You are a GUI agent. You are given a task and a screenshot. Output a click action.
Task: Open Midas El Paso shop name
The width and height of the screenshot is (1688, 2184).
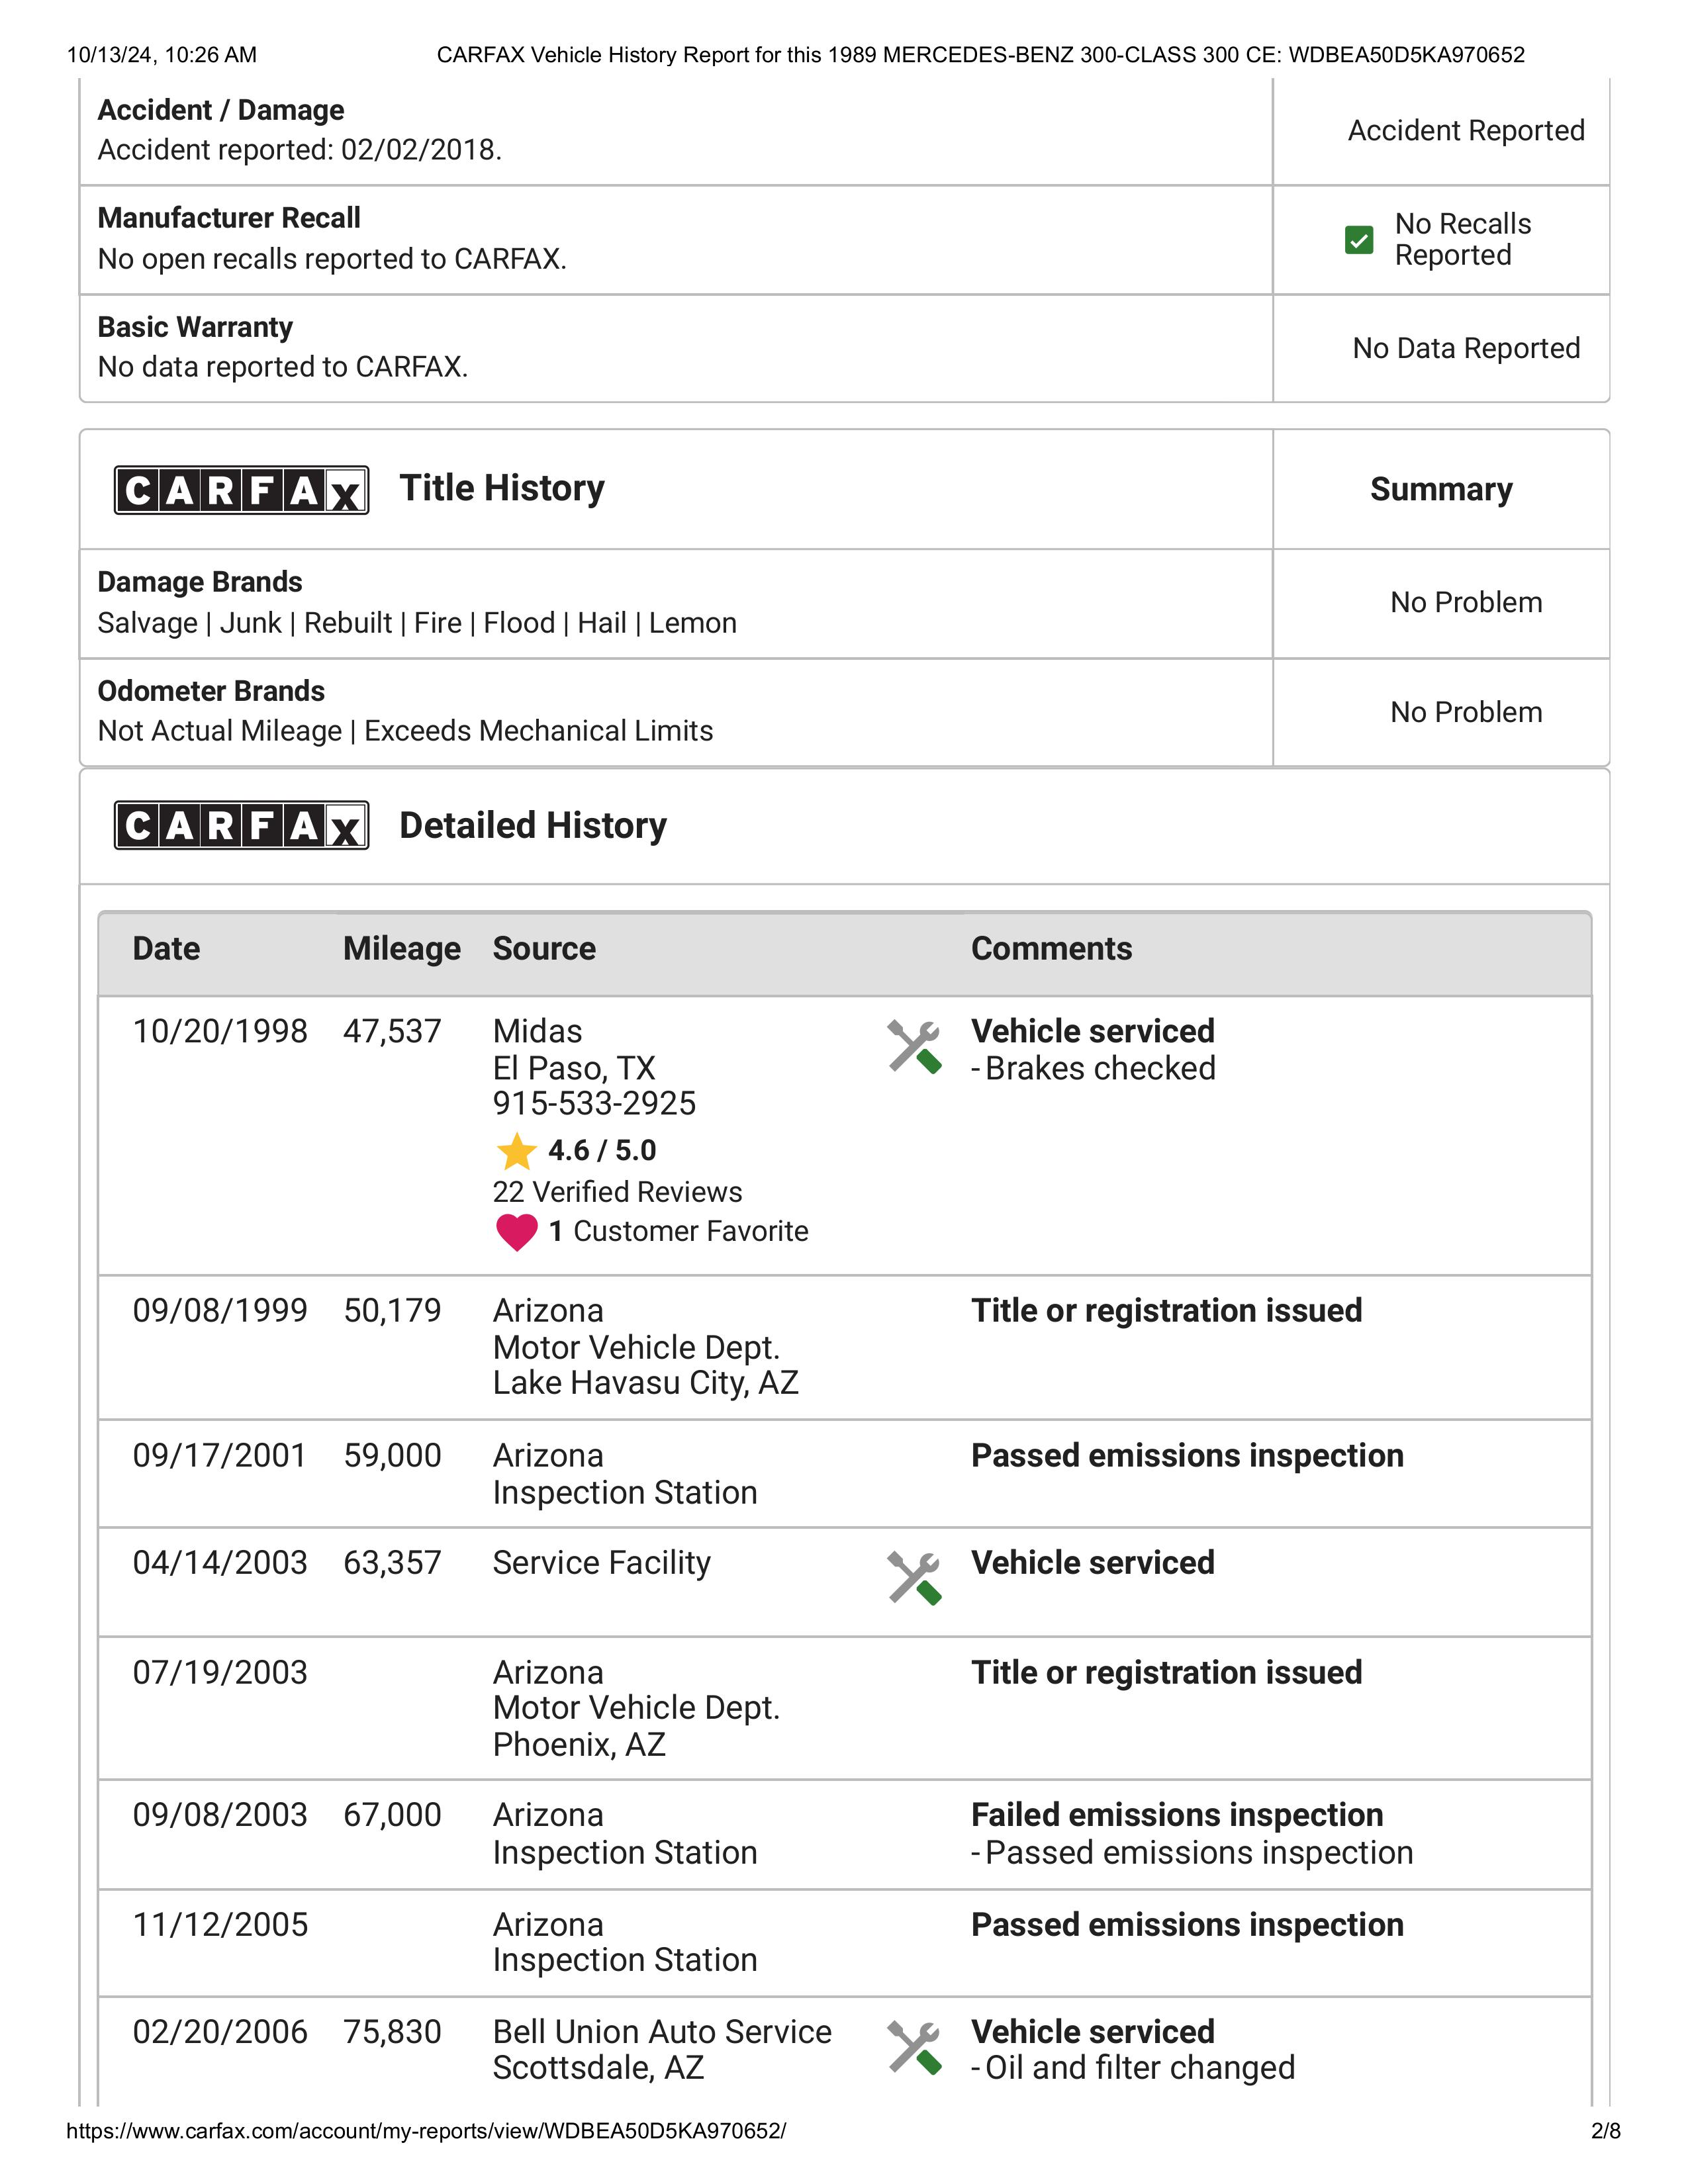(x=537, y=1031)
